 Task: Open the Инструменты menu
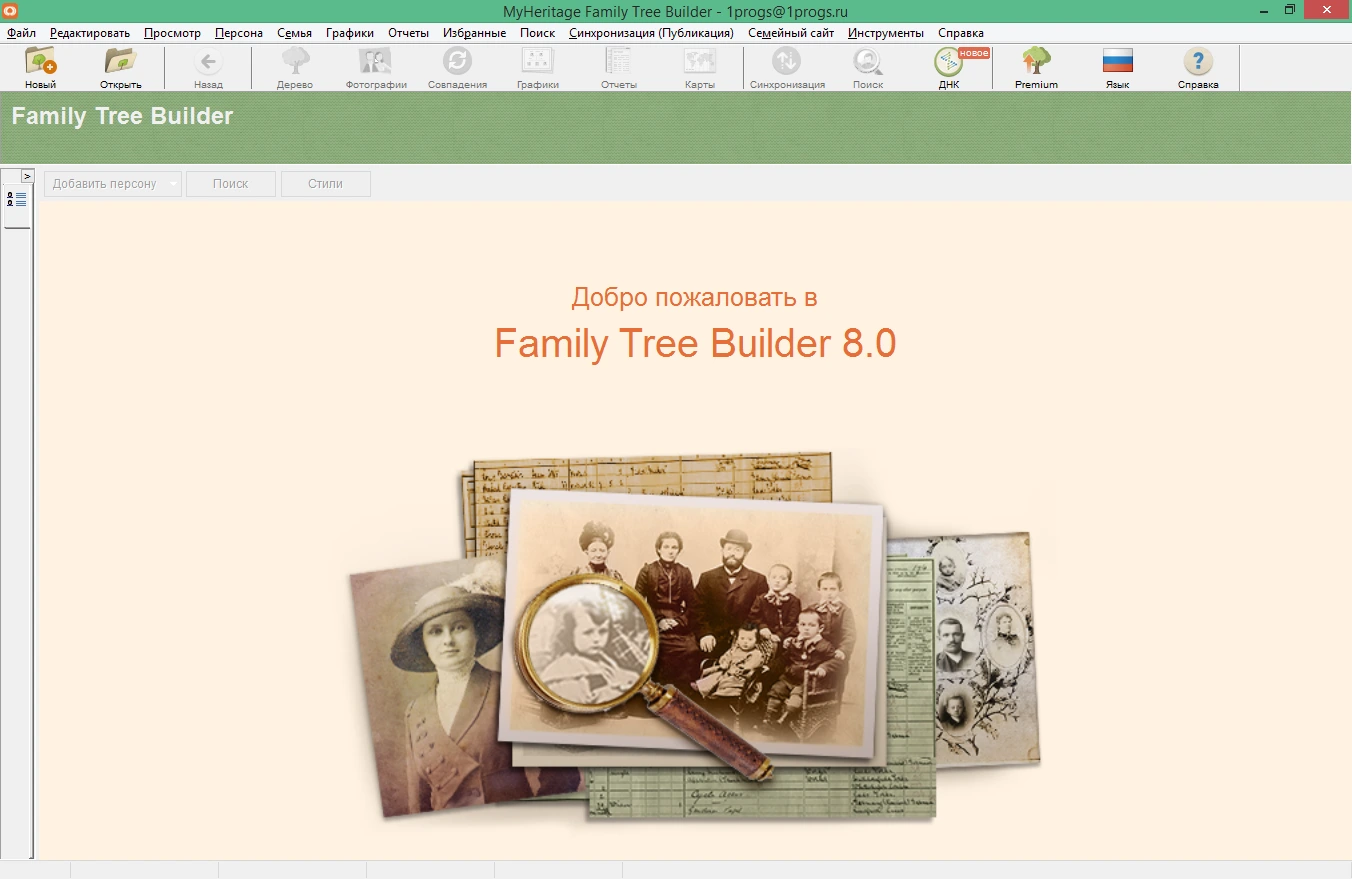(885, 33)
